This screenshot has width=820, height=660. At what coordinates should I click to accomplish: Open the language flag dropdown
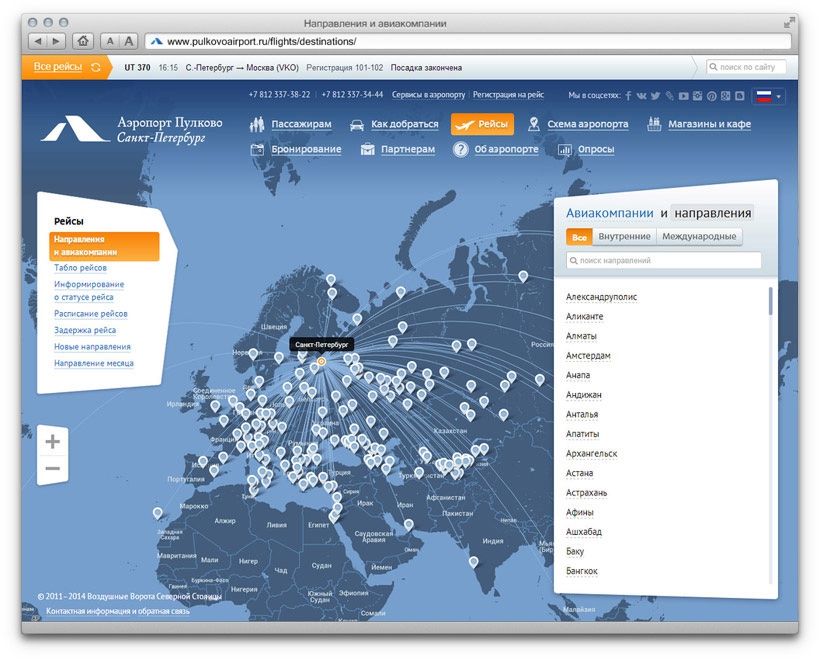pyautogui.click(x=769, y=96)
